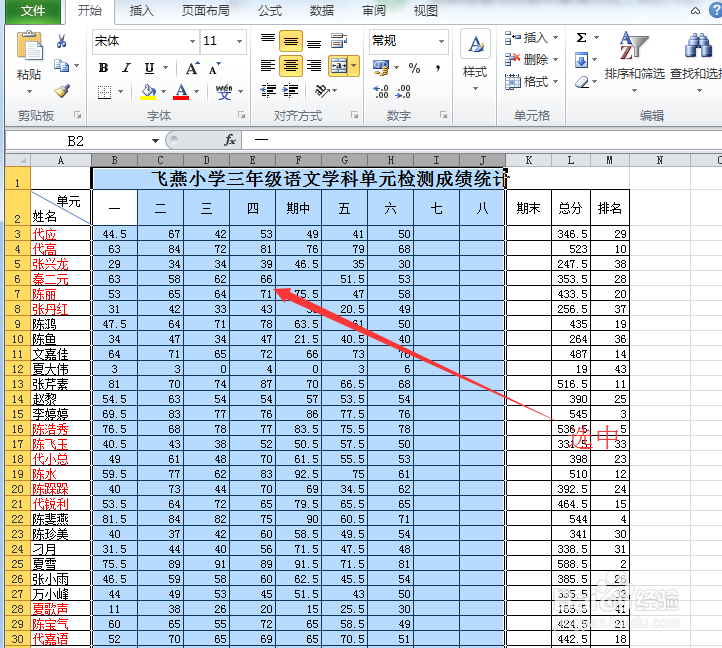Increase font size with the large A
Viewport: 722px width, 648px height.
tap(192, 68)
